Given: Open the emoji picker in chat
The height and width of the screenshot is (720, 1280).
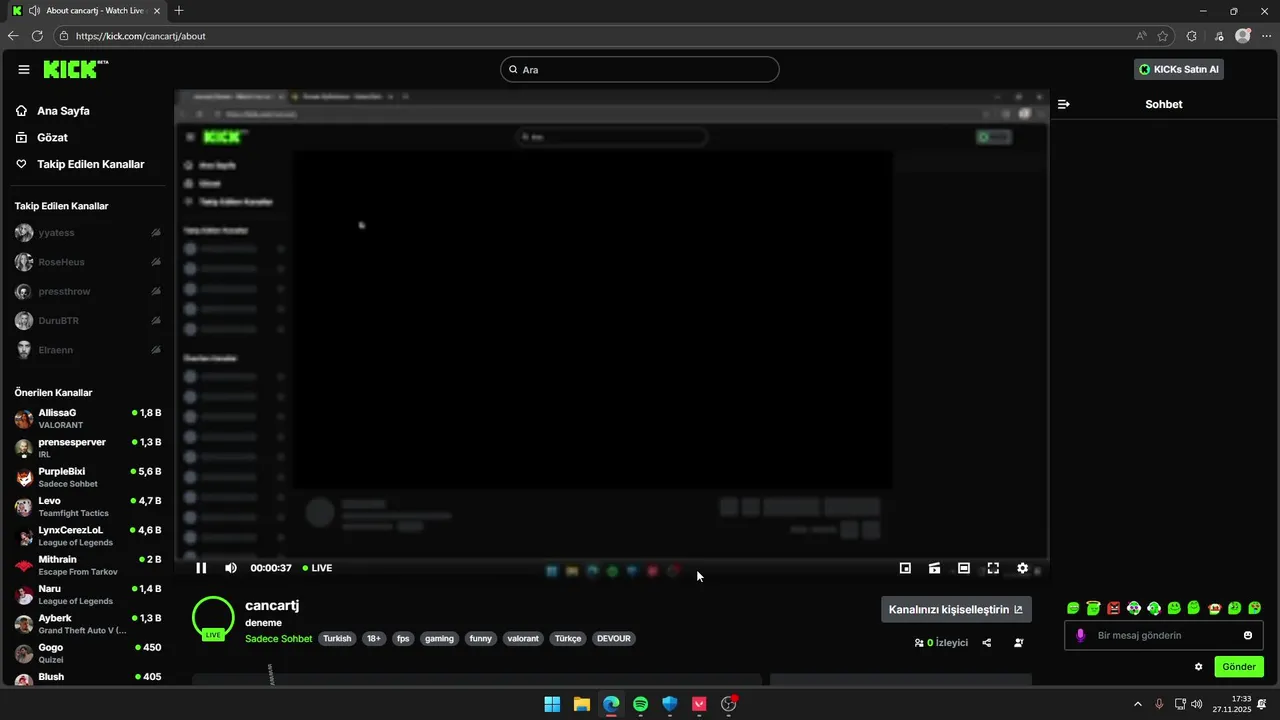Looking at the screenshot, I should (1248, 635).
